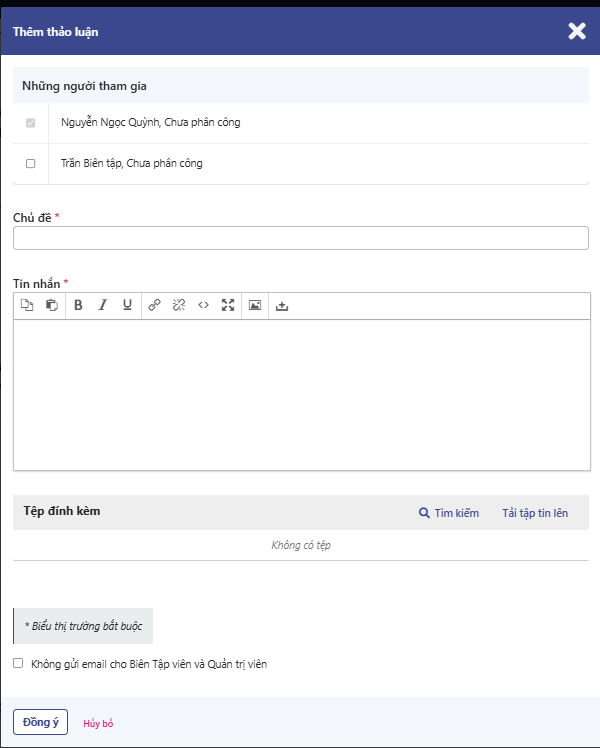This screenshot has width=600, height=748.
Task: Click the Hủy bỏ cancel link
Action: [x=98, y=723]
